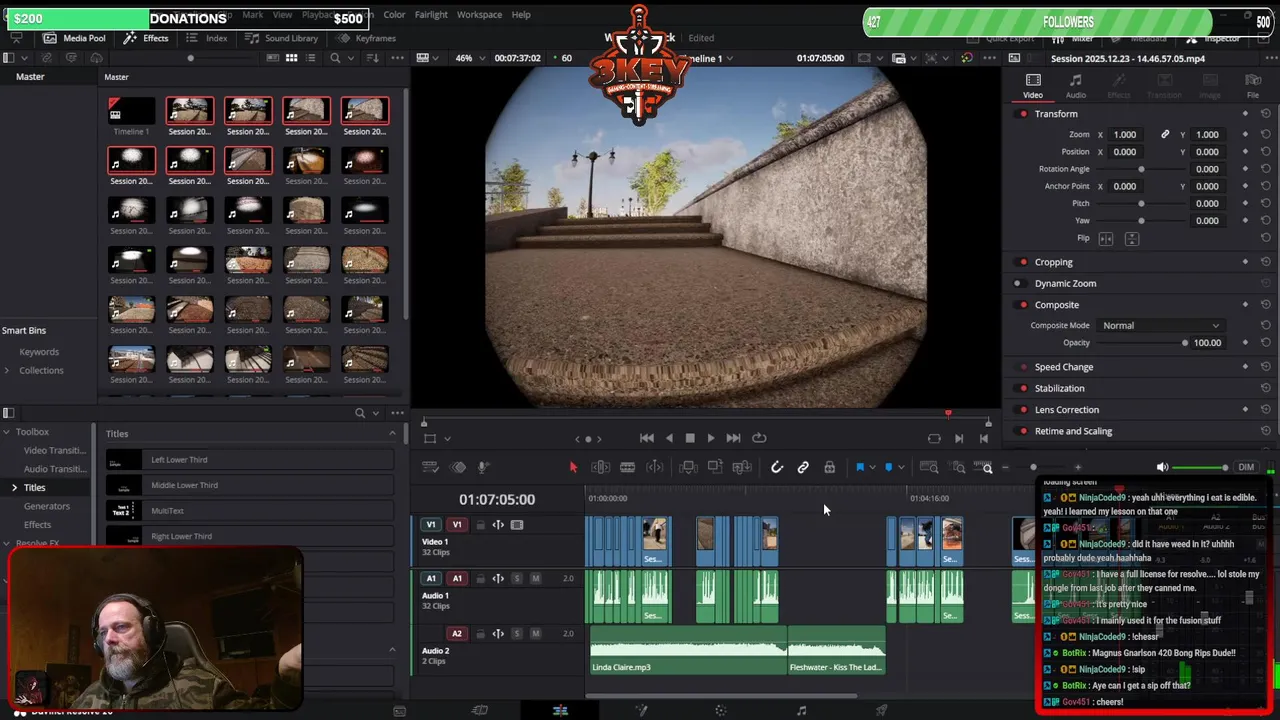Reset the Opacity value
1280x720 pixels.
1266,343
